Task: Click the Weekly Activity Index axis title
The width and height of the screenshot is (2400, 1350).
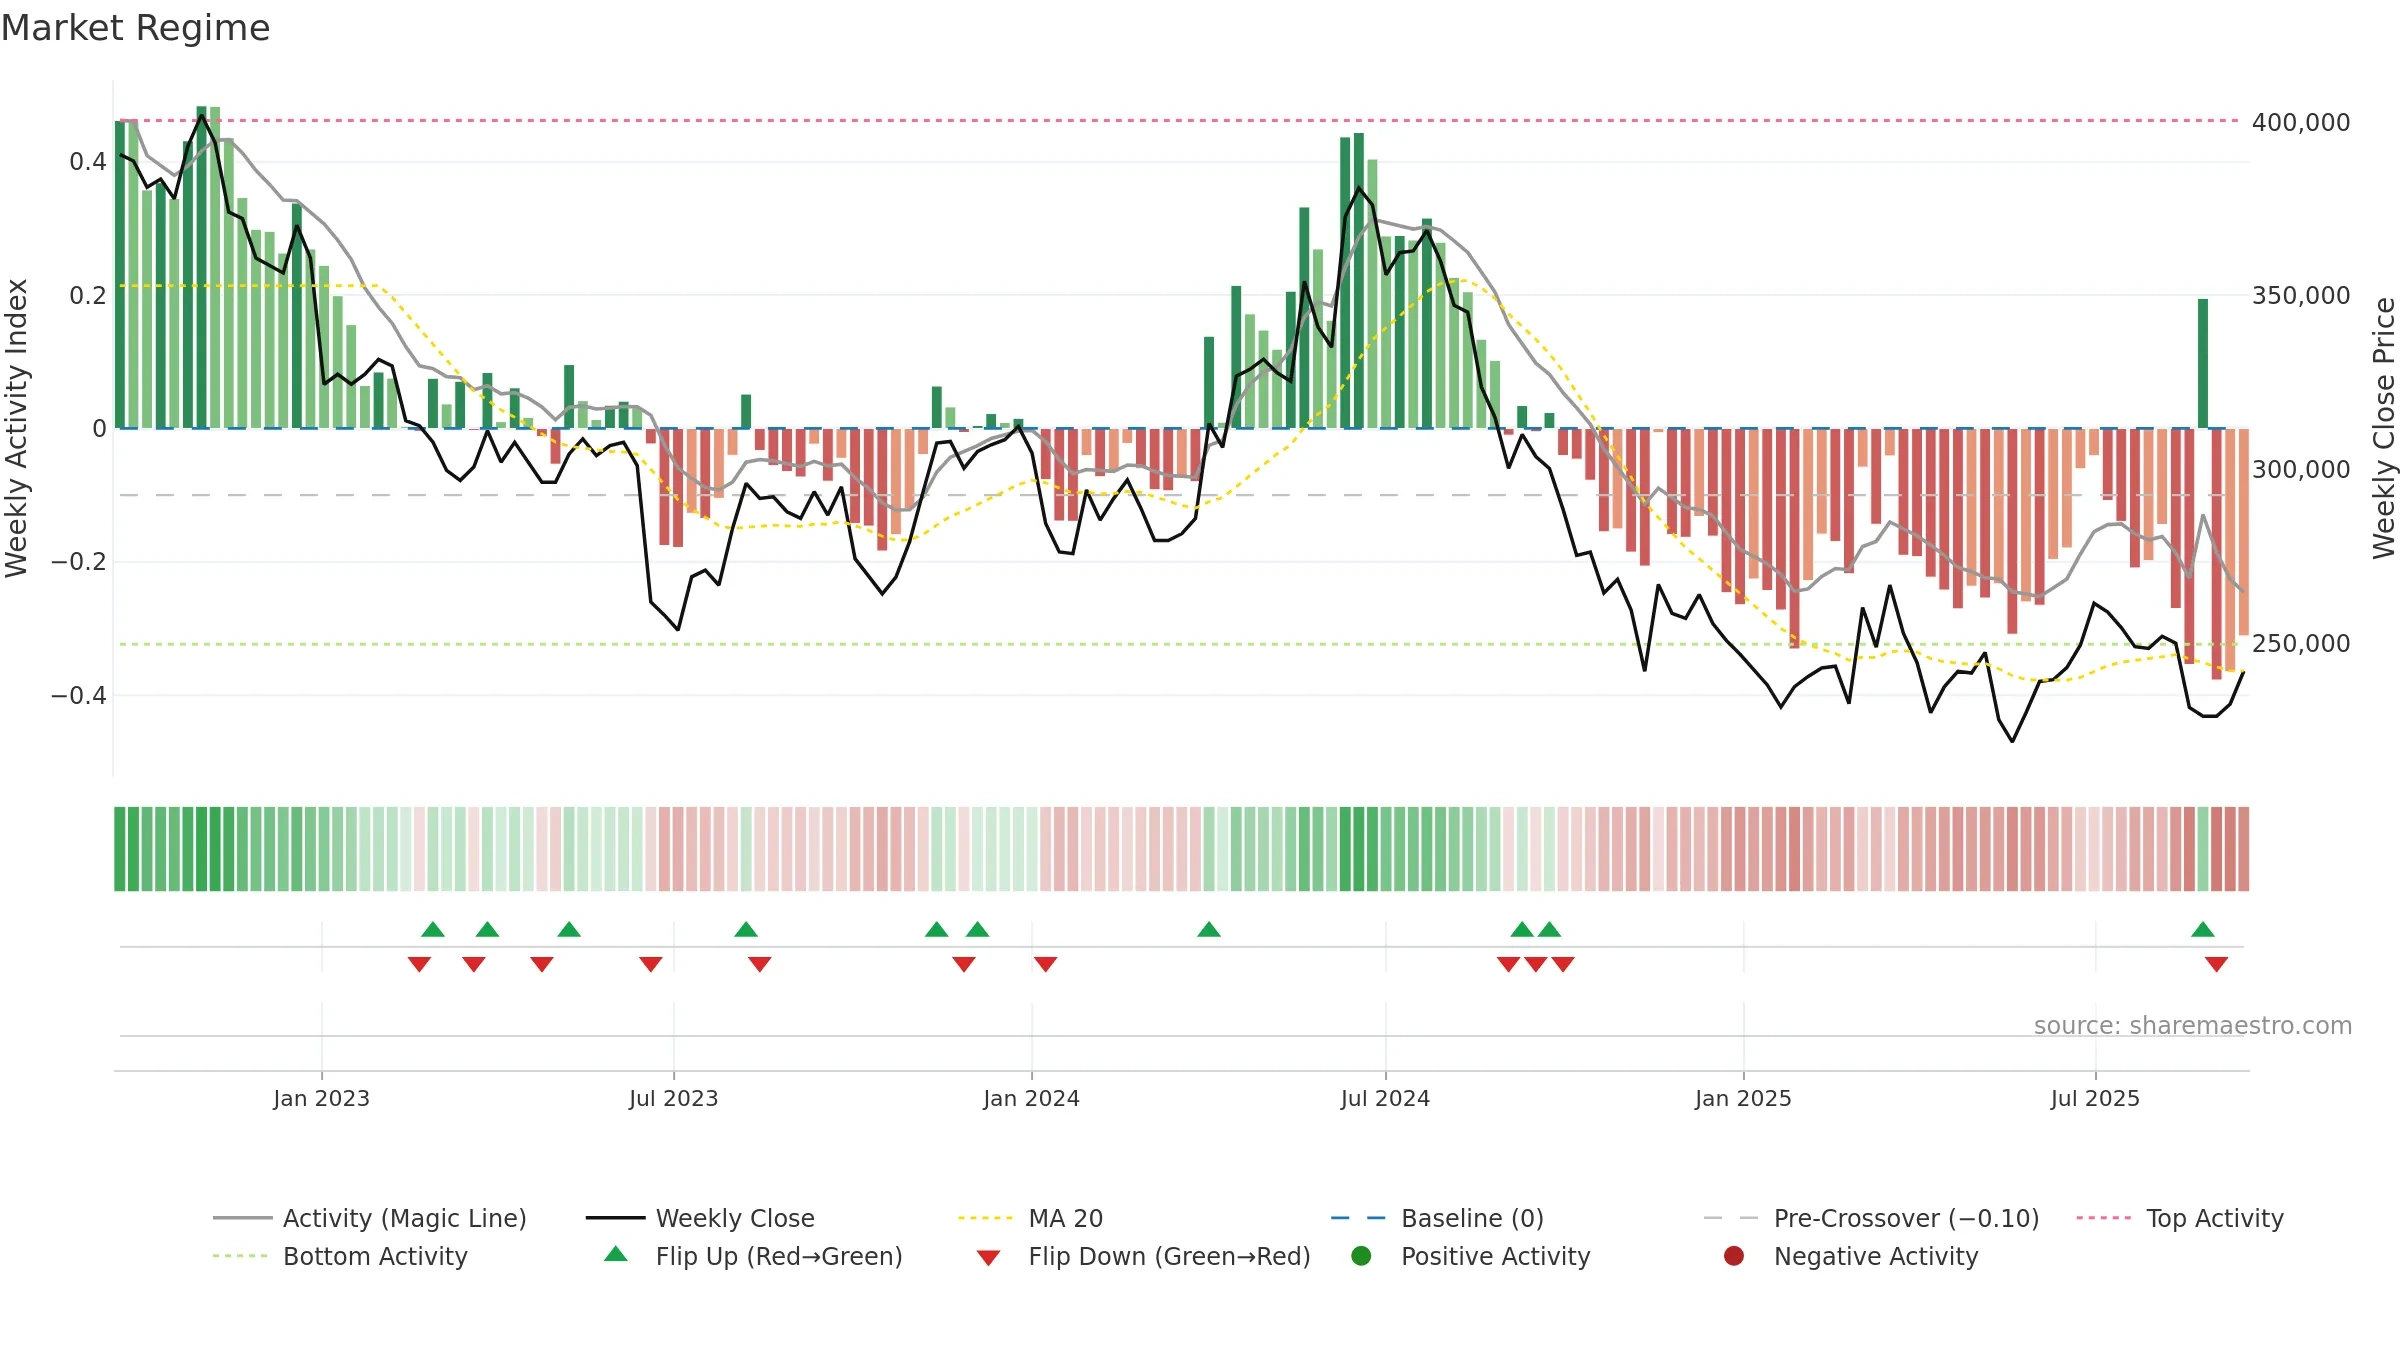Action: point(16,428)
